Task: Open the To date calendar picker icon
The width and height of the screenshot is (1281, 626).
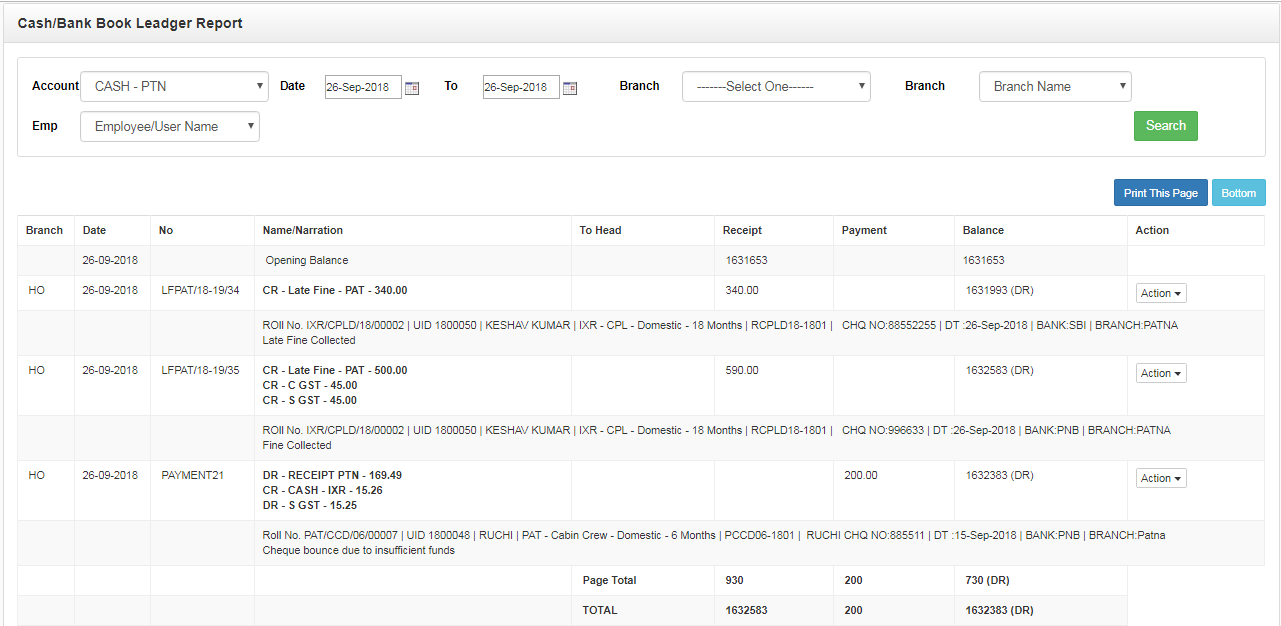Action: (x=570, y=88)
